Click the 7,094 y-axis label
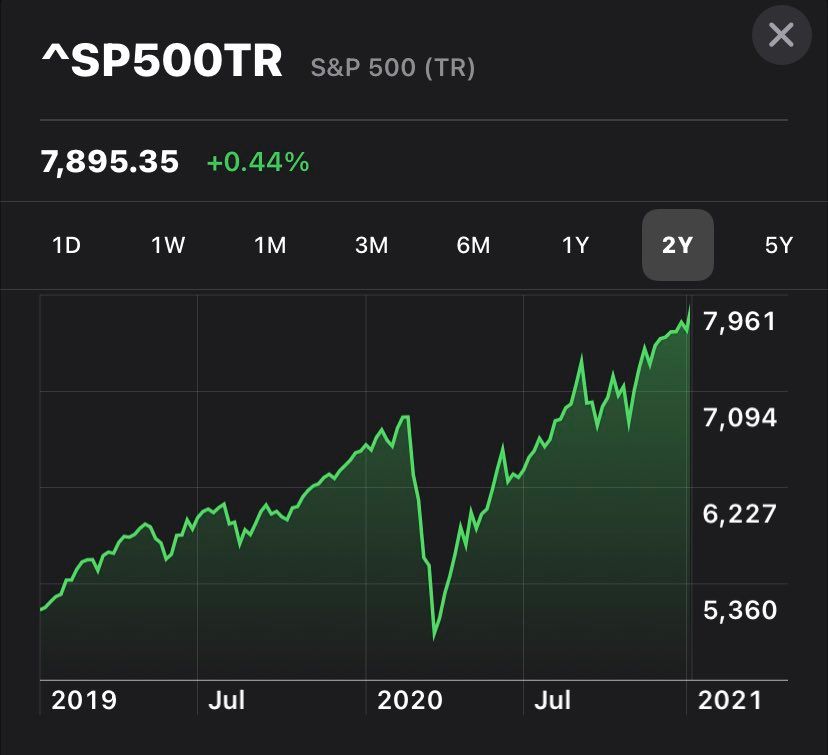The width and height of the screenshot is (828, 755). pyautogui.click(x=740, y=417)
